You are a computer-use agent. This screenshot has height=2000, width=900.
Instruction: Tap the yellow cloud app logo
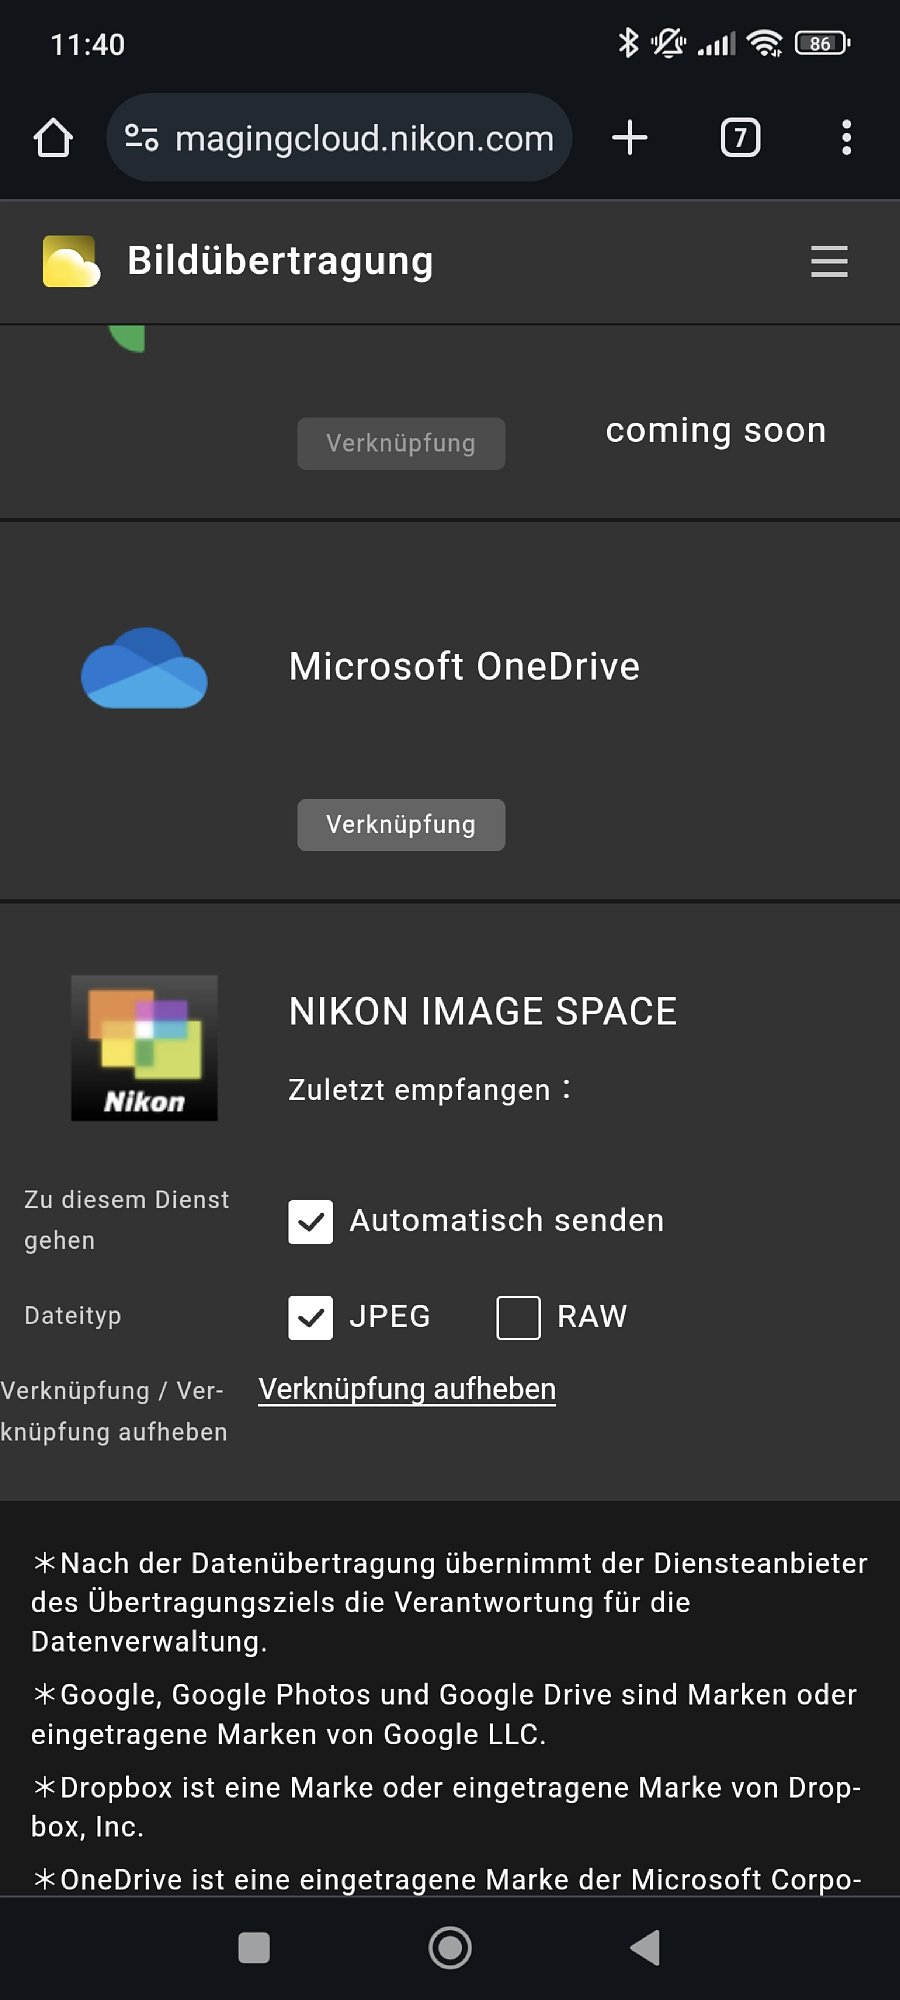coord(71,262)
